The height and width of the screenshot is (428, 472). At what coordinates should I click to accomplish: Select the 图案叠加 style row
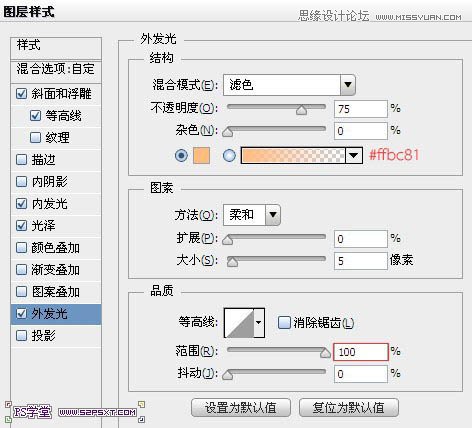56,292
